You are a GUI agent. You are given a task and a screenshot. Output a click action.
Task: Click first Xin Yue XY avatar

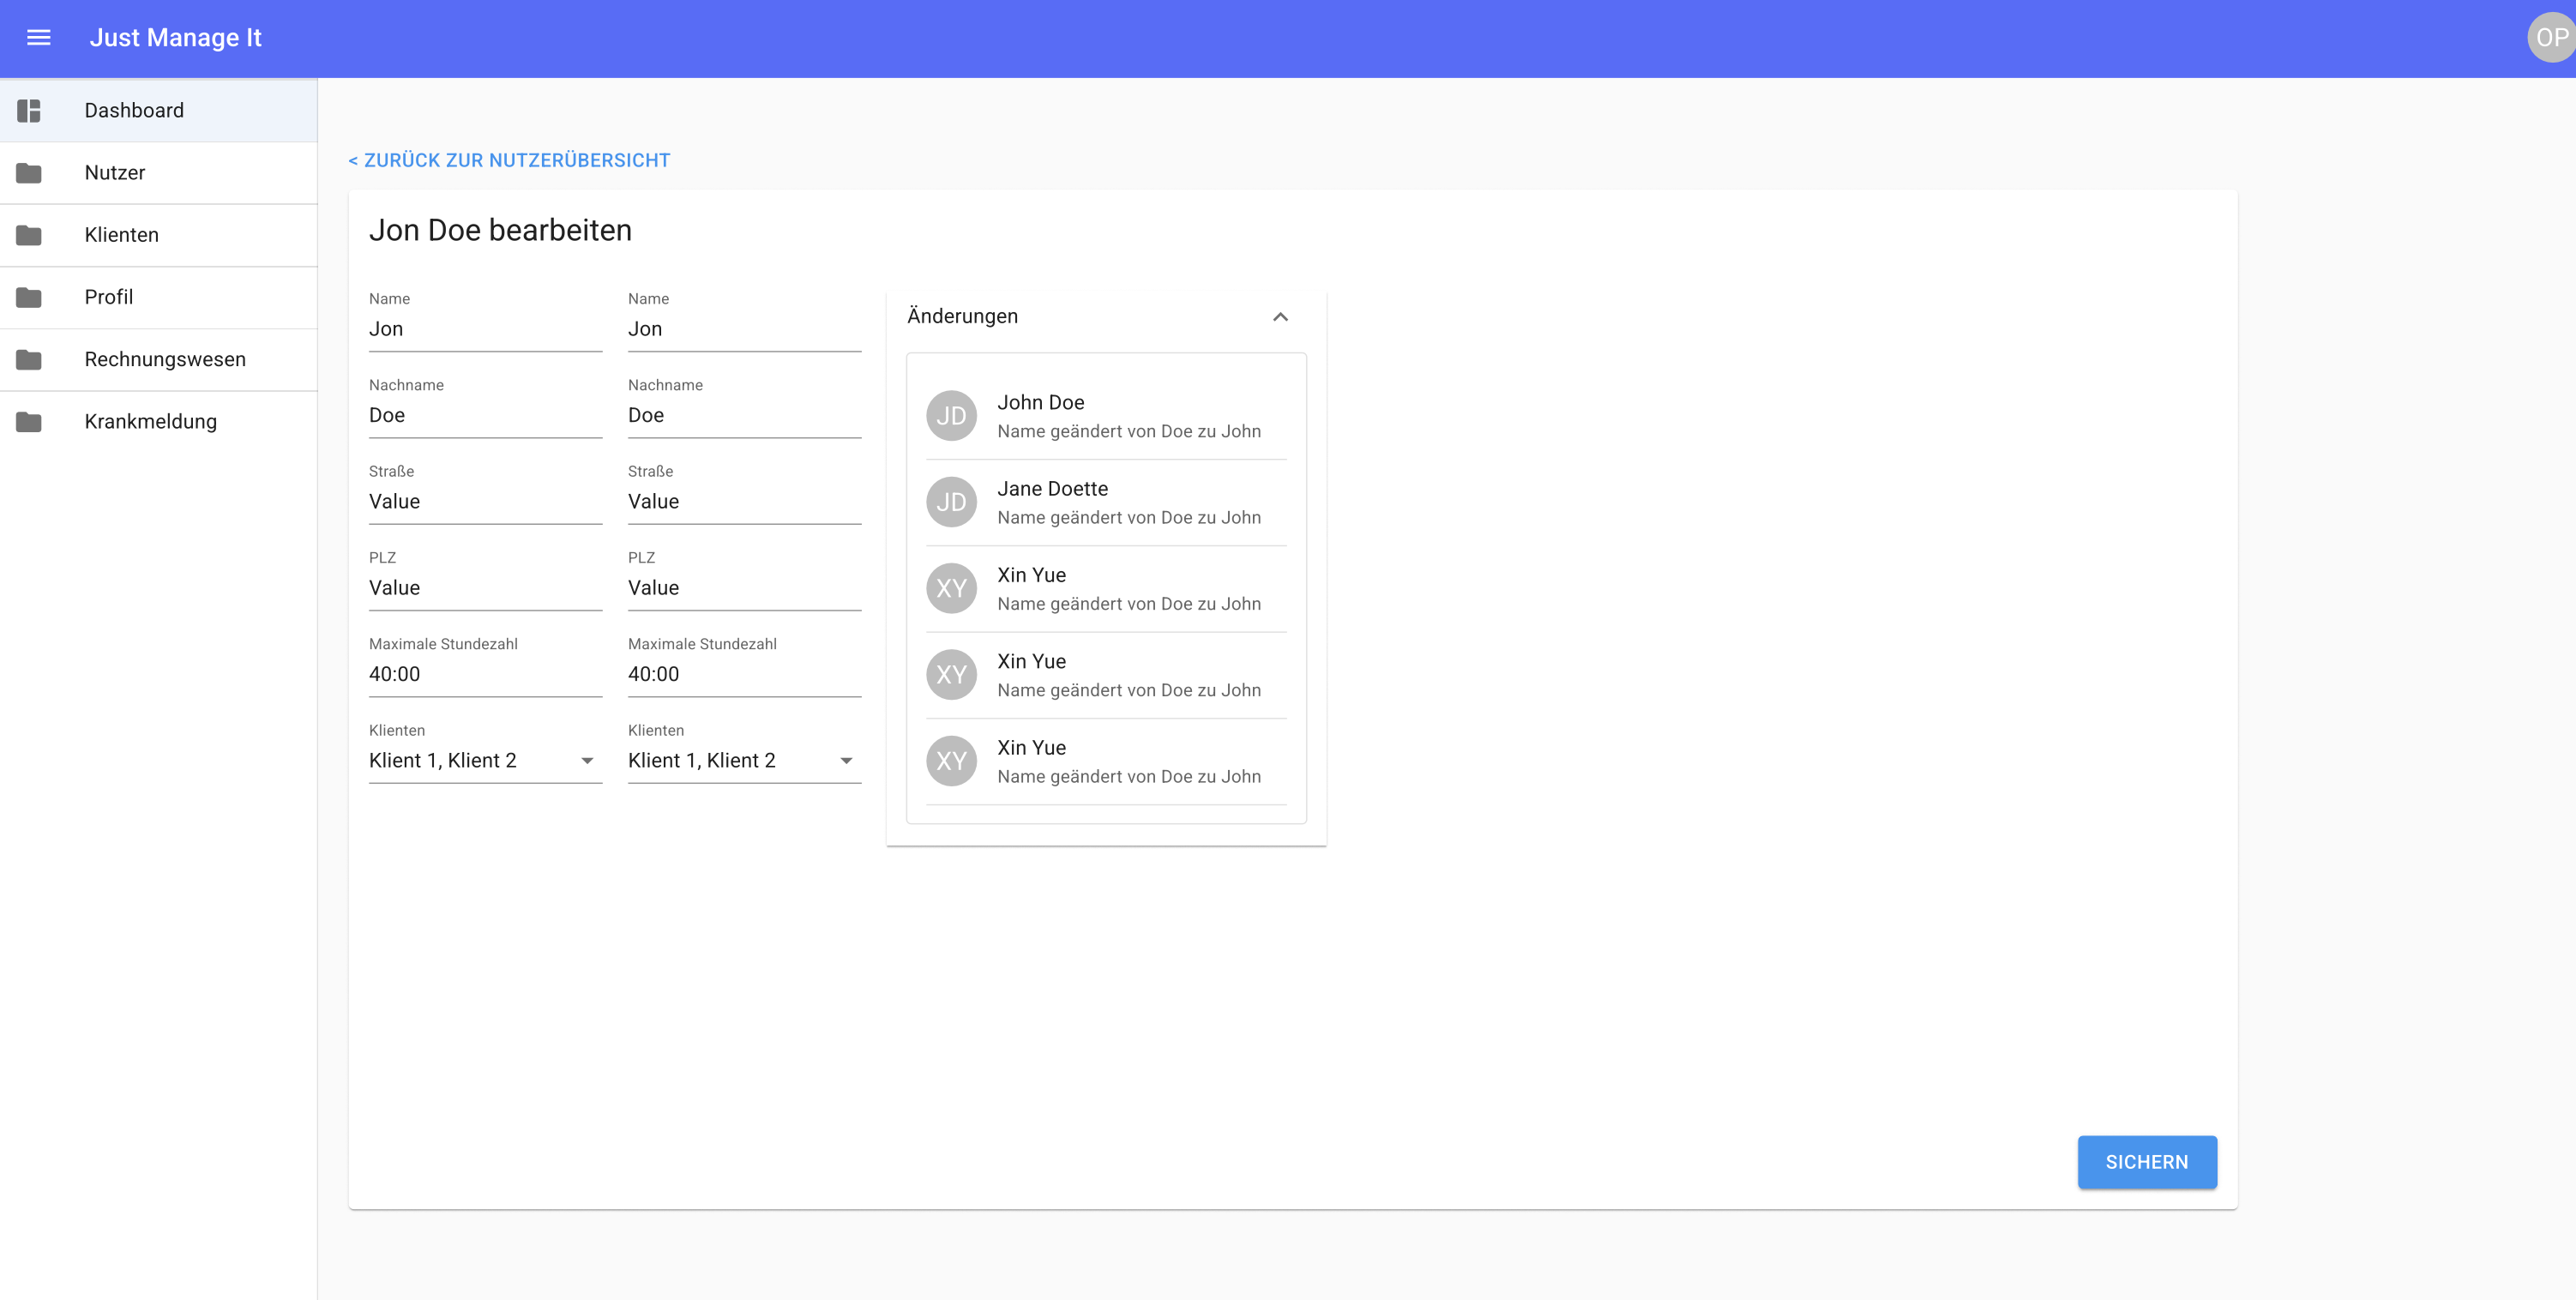pos(951,588)
